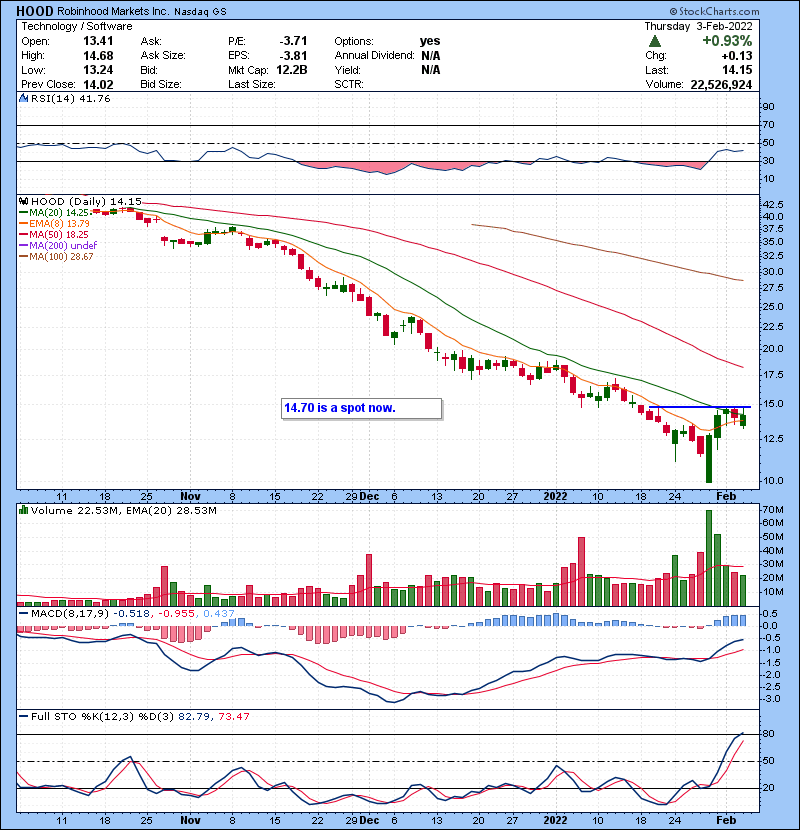
Task: Click the N/A value beside Annual Dividend
Action: (x=430, y=56)
